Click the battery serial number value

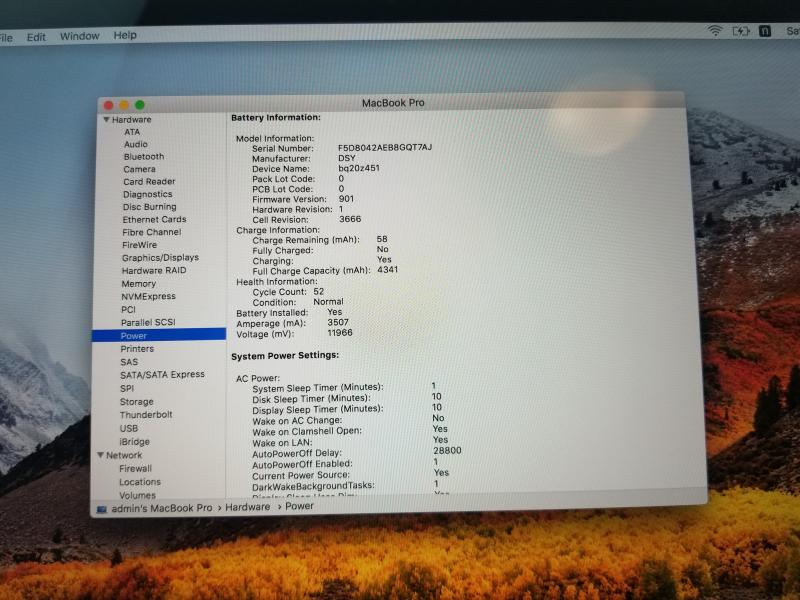pyautogui.click(x=384, y=147)
